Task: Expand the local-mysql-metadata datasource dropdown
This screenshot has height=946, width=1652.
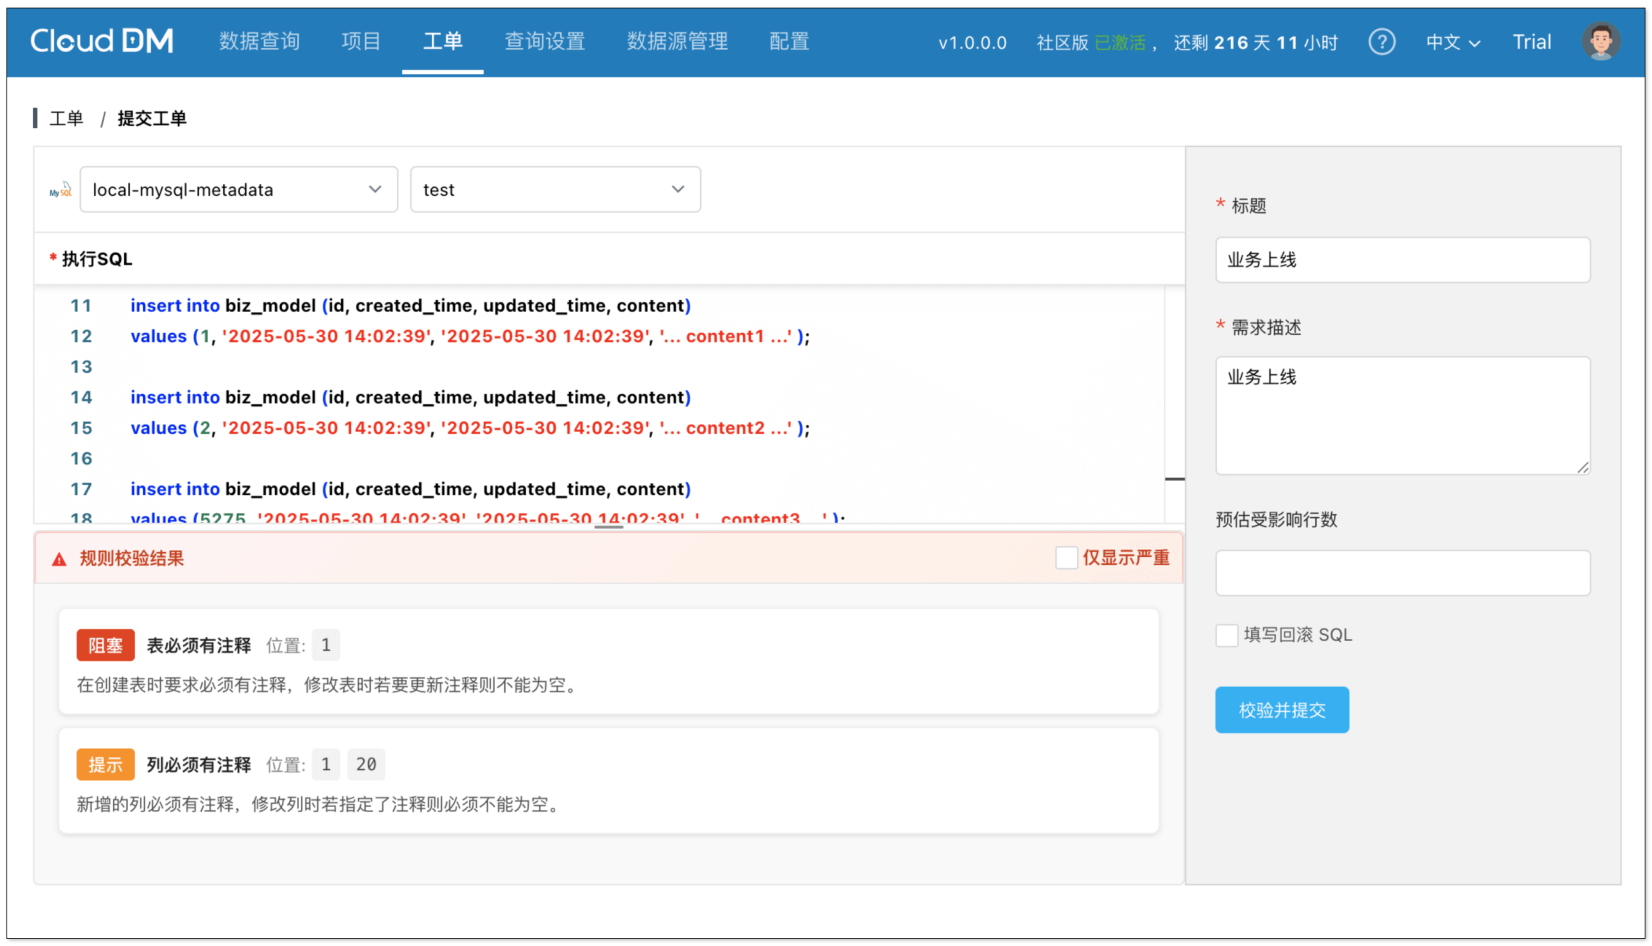Action: pyautogui.click(x=238, y=190)
